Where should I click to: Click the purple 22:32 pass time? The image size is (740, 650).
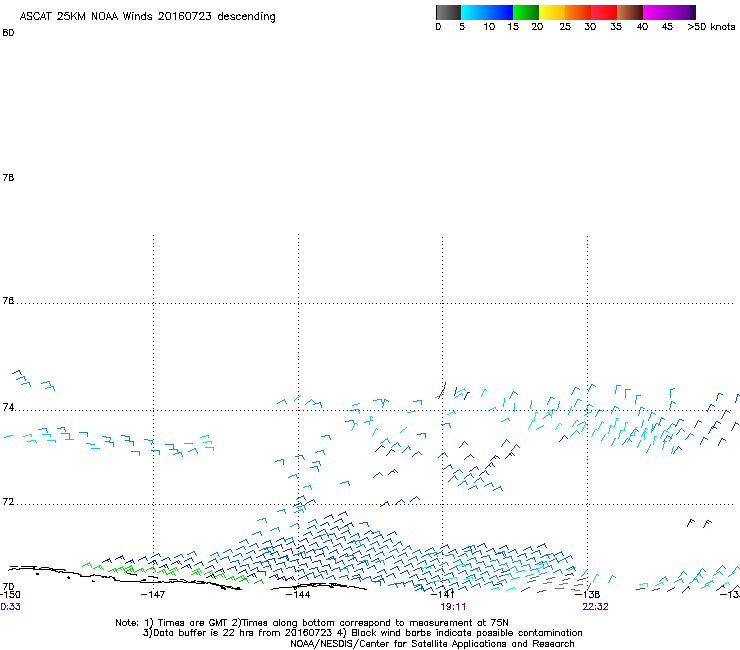(x=595, y=607)
